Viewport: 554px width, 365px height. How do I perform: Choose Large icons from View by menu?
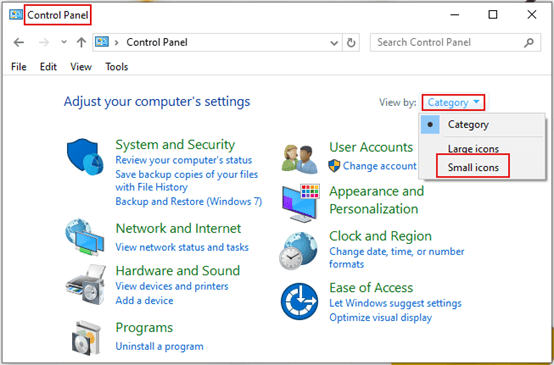pos(473,148)
